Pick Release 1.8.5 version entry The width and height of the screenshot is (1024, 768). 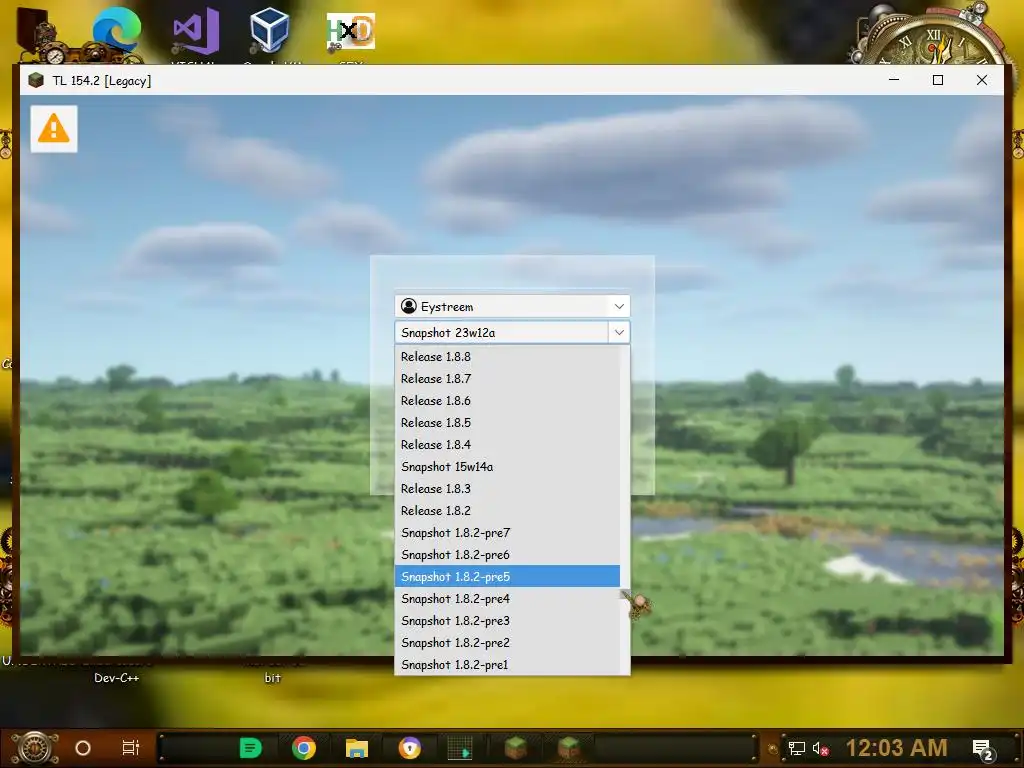[507, 423]
